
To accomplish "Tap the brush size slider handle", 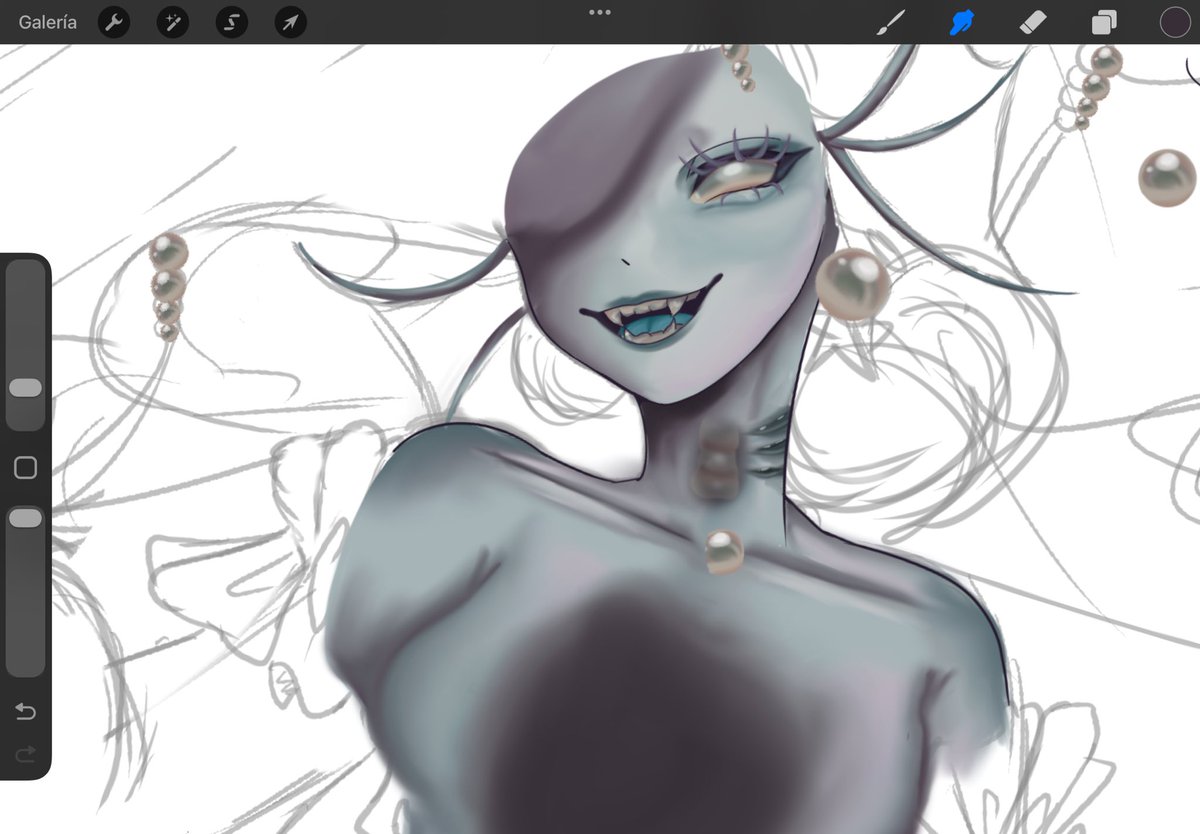I will click(x=26, y=388).
